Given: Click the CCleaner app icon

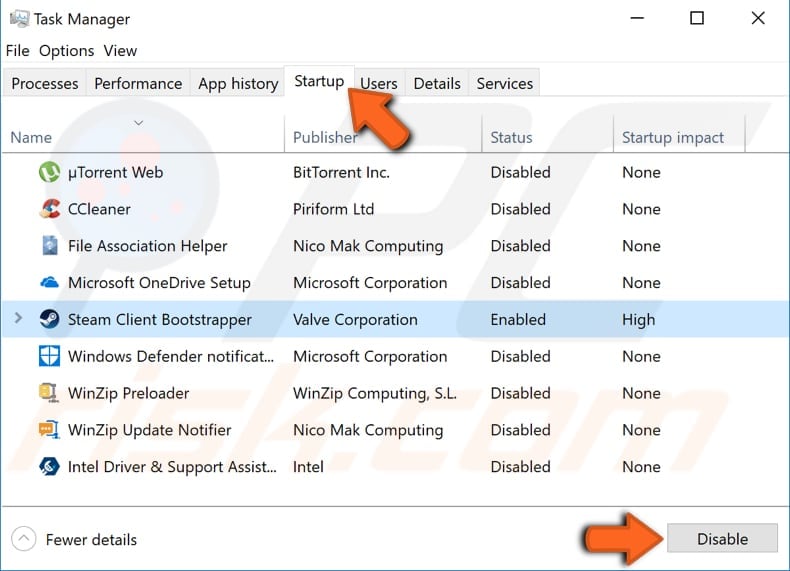Looking at the screenshot, I should 49,209.
